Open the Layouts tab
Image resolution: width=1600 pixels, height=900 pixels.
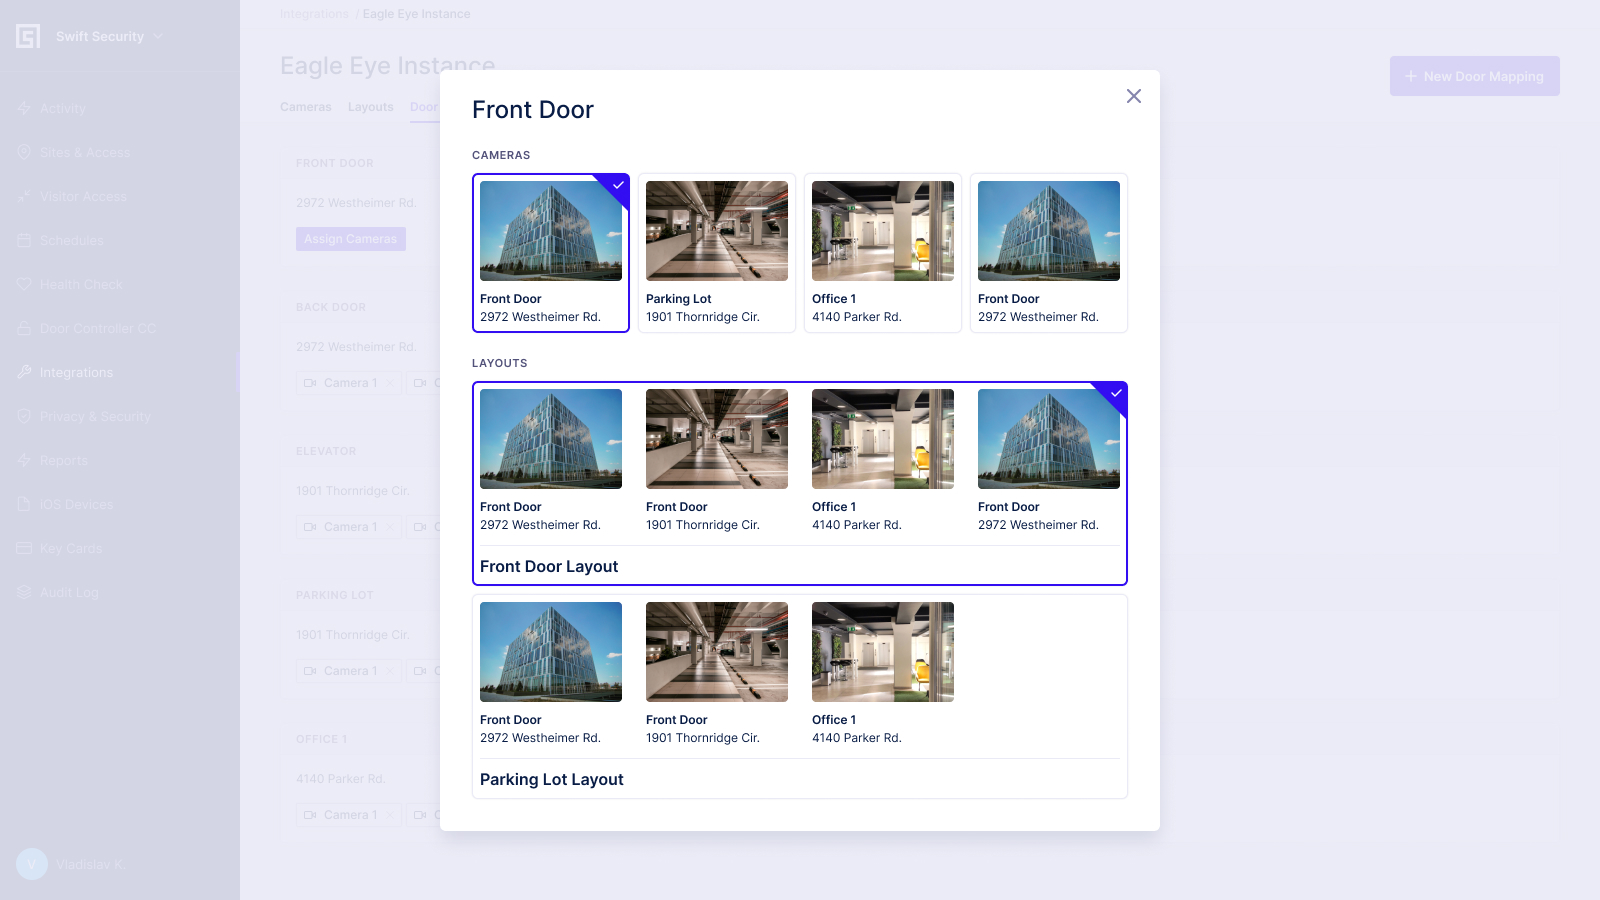tap(370, 107)
